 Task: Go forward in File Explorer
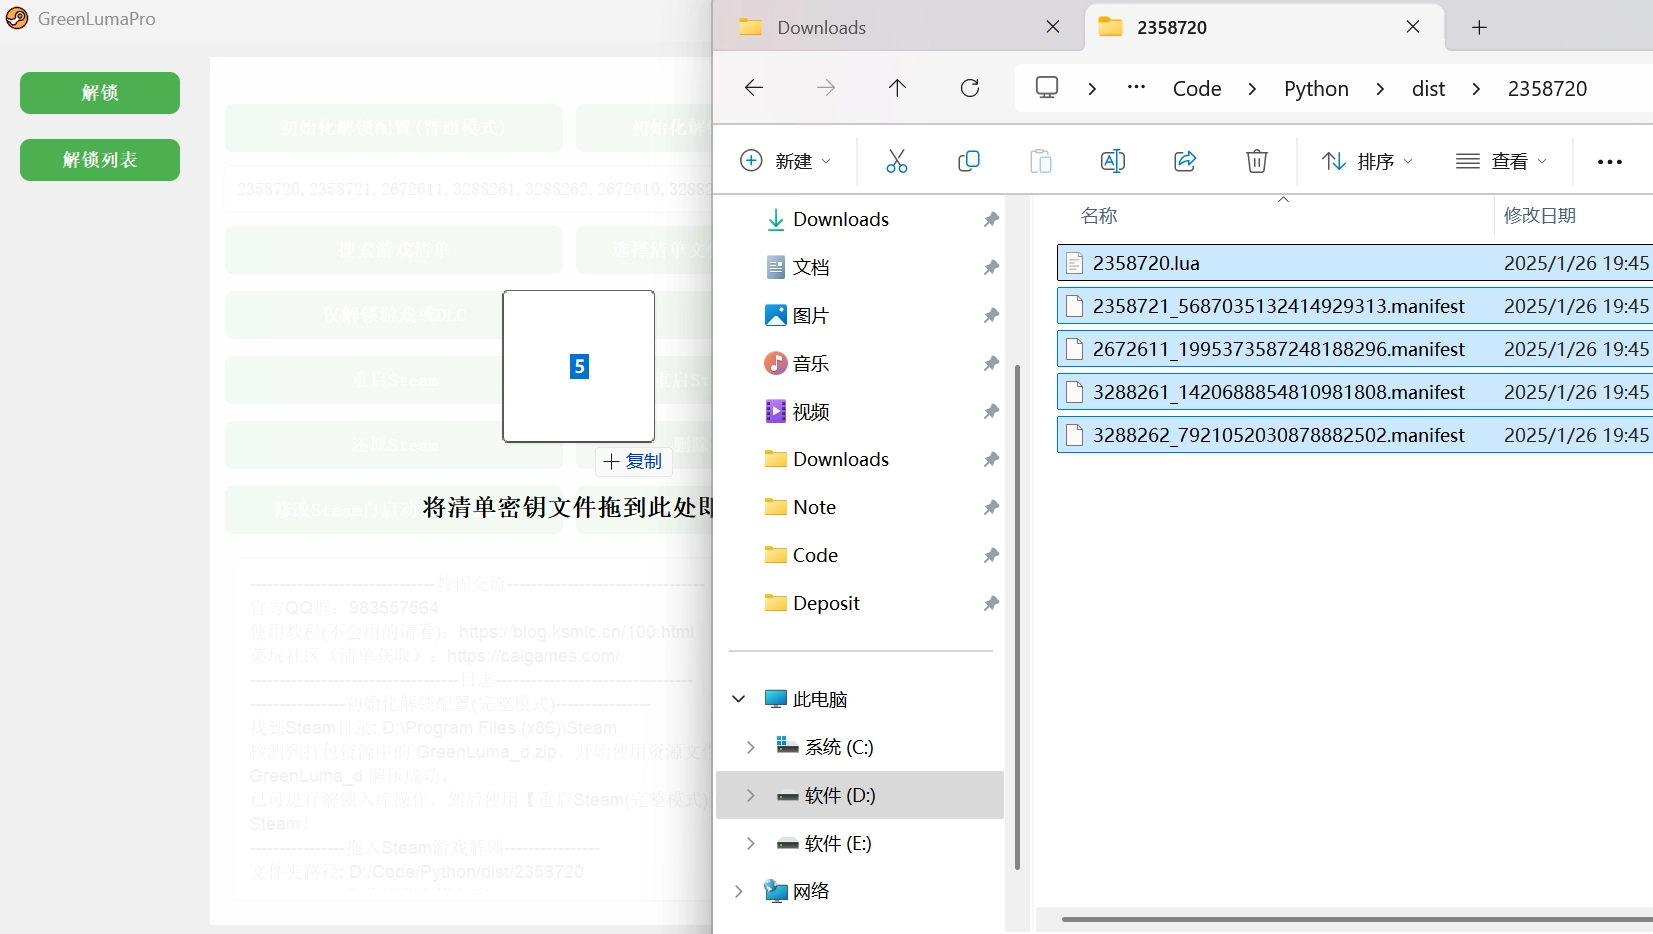click(x=826, y=88)
